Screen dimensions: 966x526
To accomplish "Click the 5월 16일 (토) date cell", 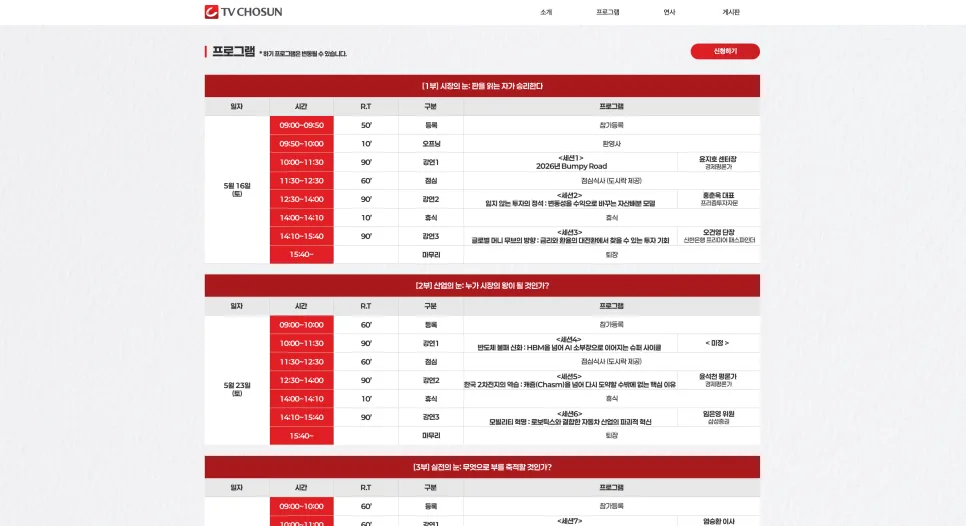I will tap(237, 190).
